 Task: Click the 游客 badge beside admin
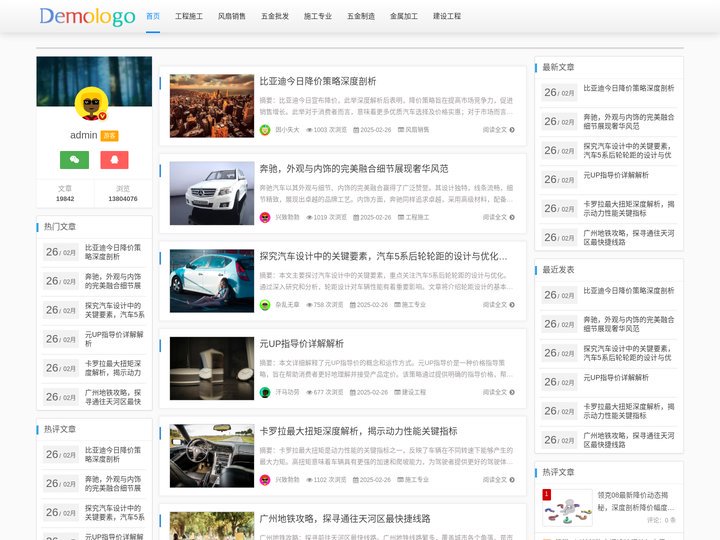(x=110, y=136)
